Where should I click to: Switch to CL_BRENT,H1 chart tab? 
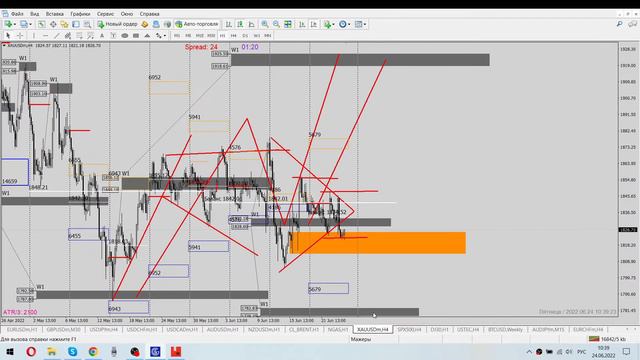[304, 329]
